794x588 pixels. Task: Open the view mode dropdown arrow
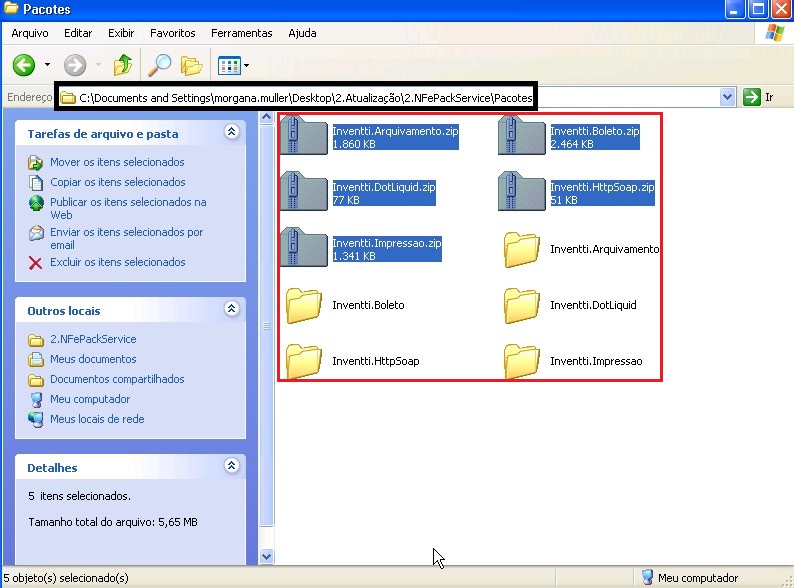click(246, 67)
